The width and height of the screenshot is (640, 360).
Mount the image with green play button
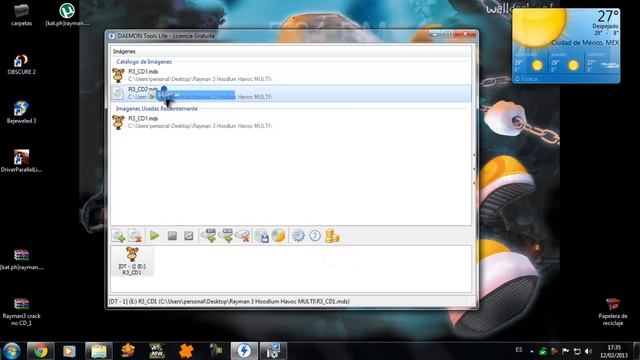tap(154, 236)
